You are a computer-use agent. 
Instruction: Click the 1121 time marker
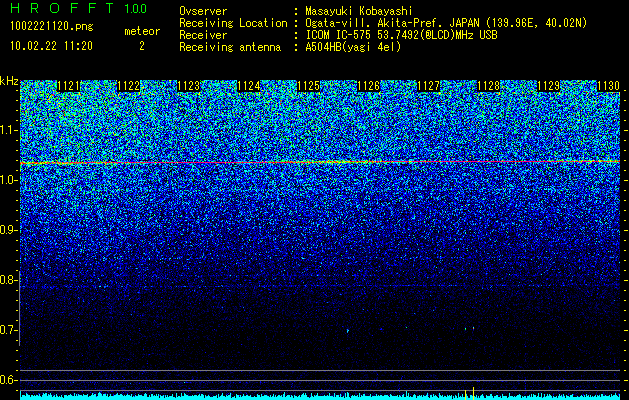coord(69,86)
